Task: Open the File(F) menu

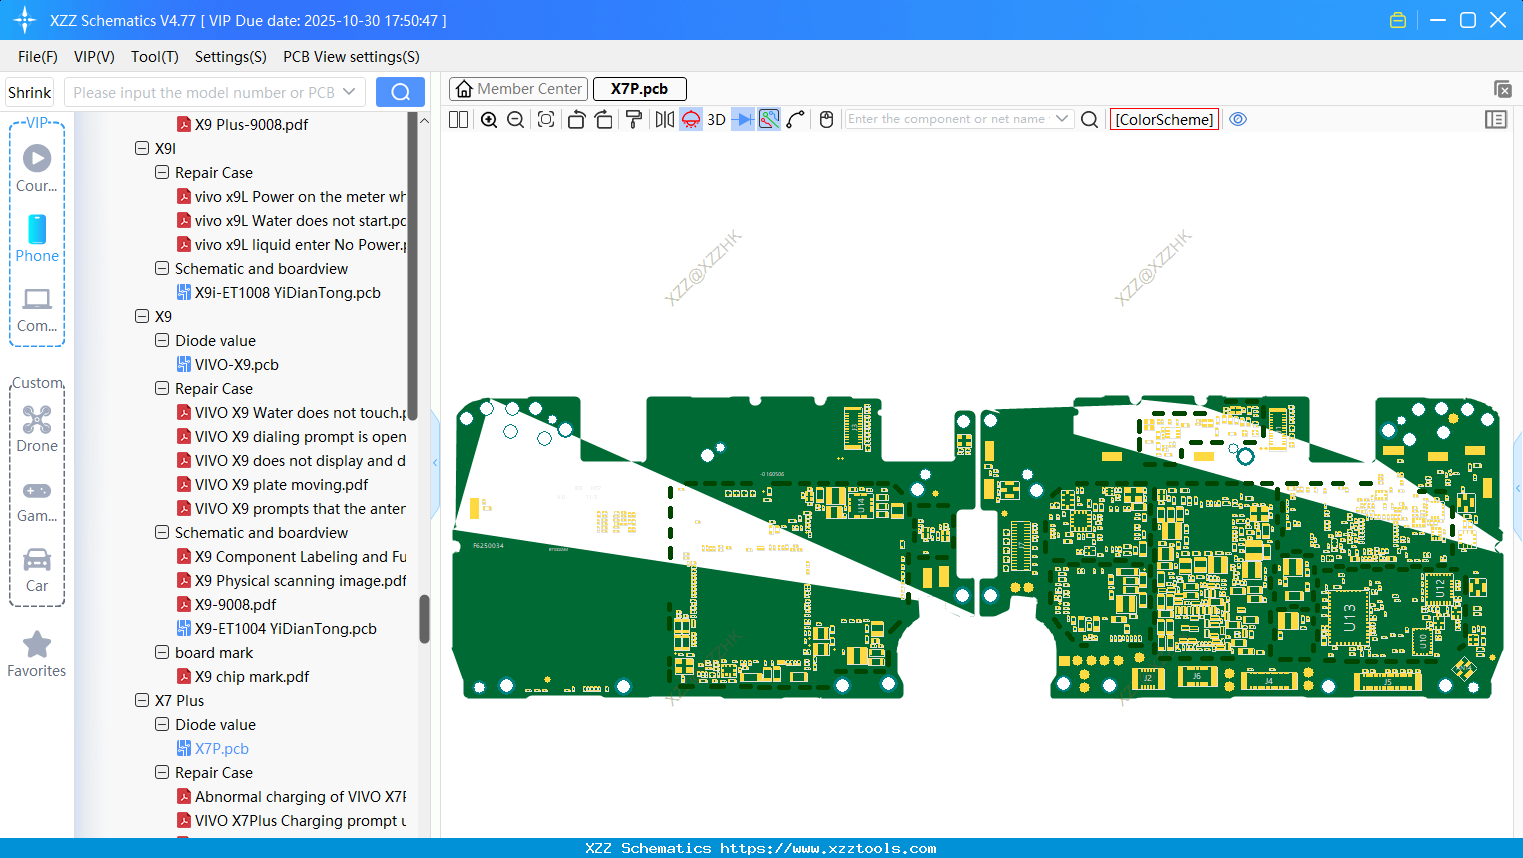Action: click(x=38, y=57)
